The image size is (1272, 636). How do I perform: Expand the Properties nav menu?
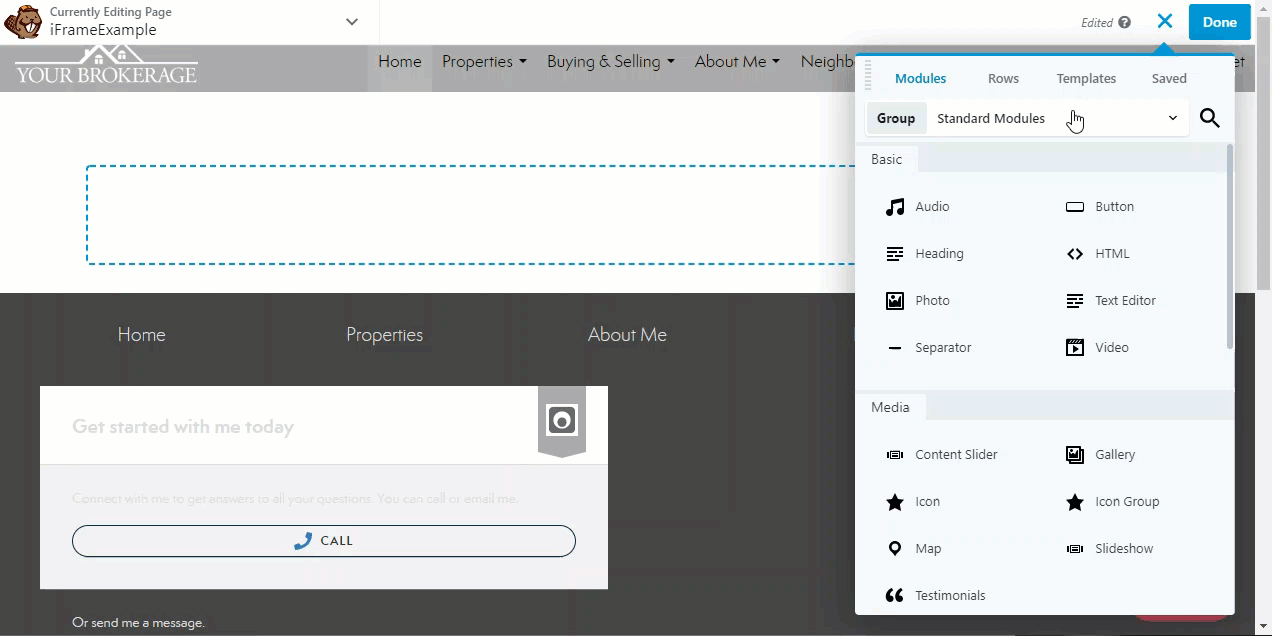(x=484, y=62)
